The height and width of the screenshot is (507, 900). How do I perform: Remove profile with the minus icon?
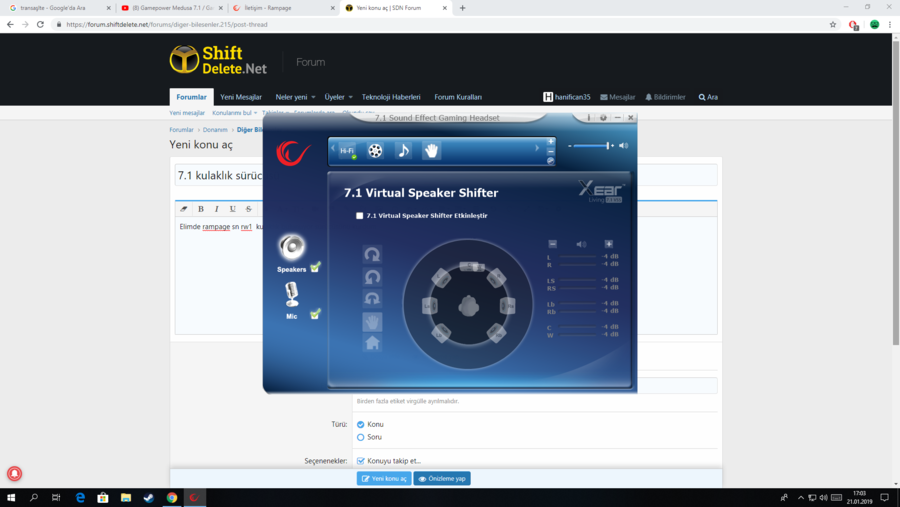[x=550, y=151]
